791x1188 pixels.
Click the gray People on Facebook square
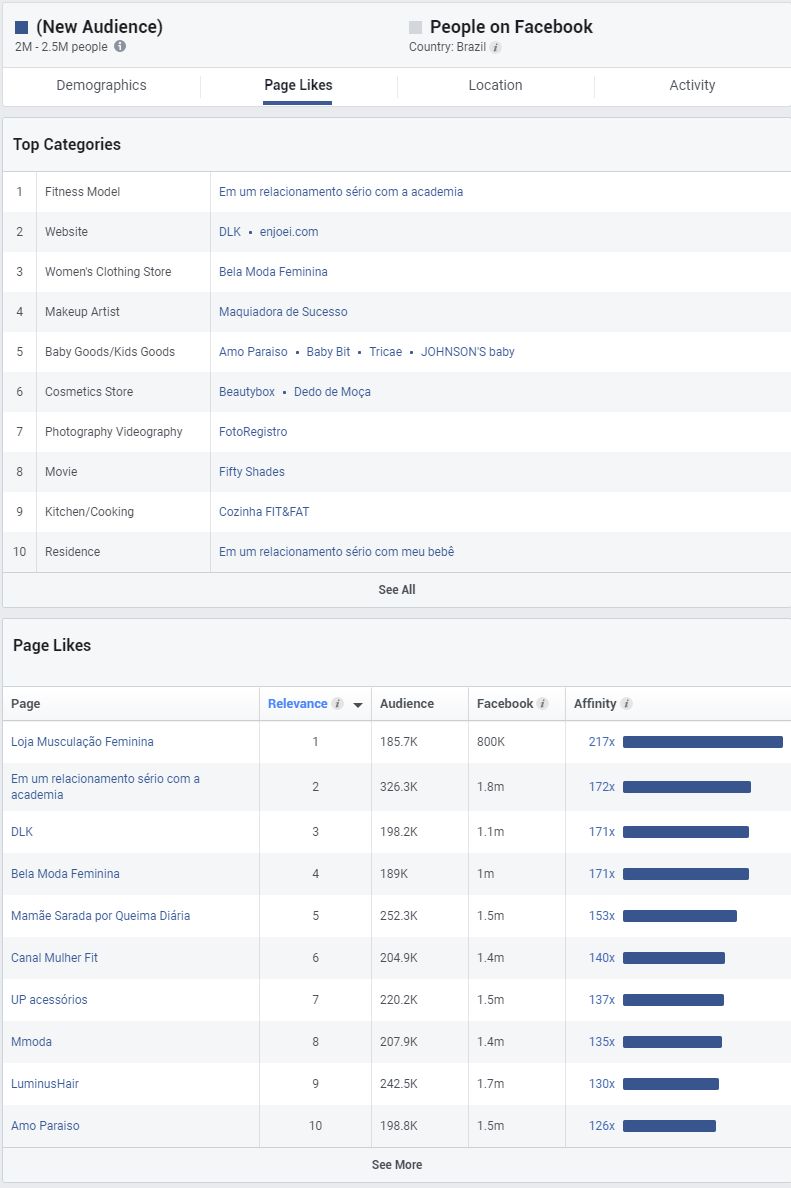(416, 28)
